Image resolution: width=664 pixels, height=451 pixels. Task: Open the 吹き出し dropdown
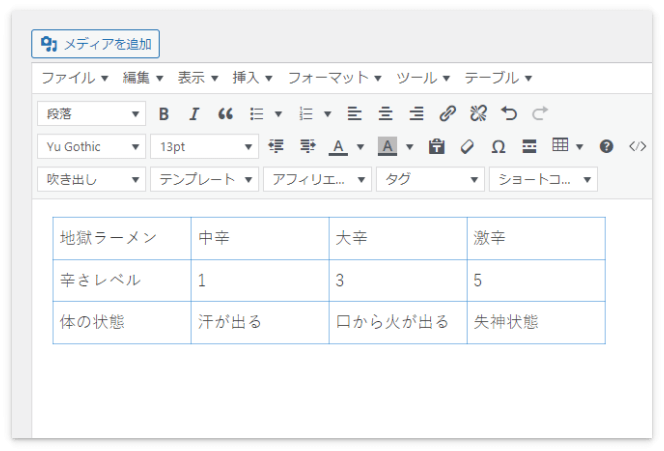91,179
